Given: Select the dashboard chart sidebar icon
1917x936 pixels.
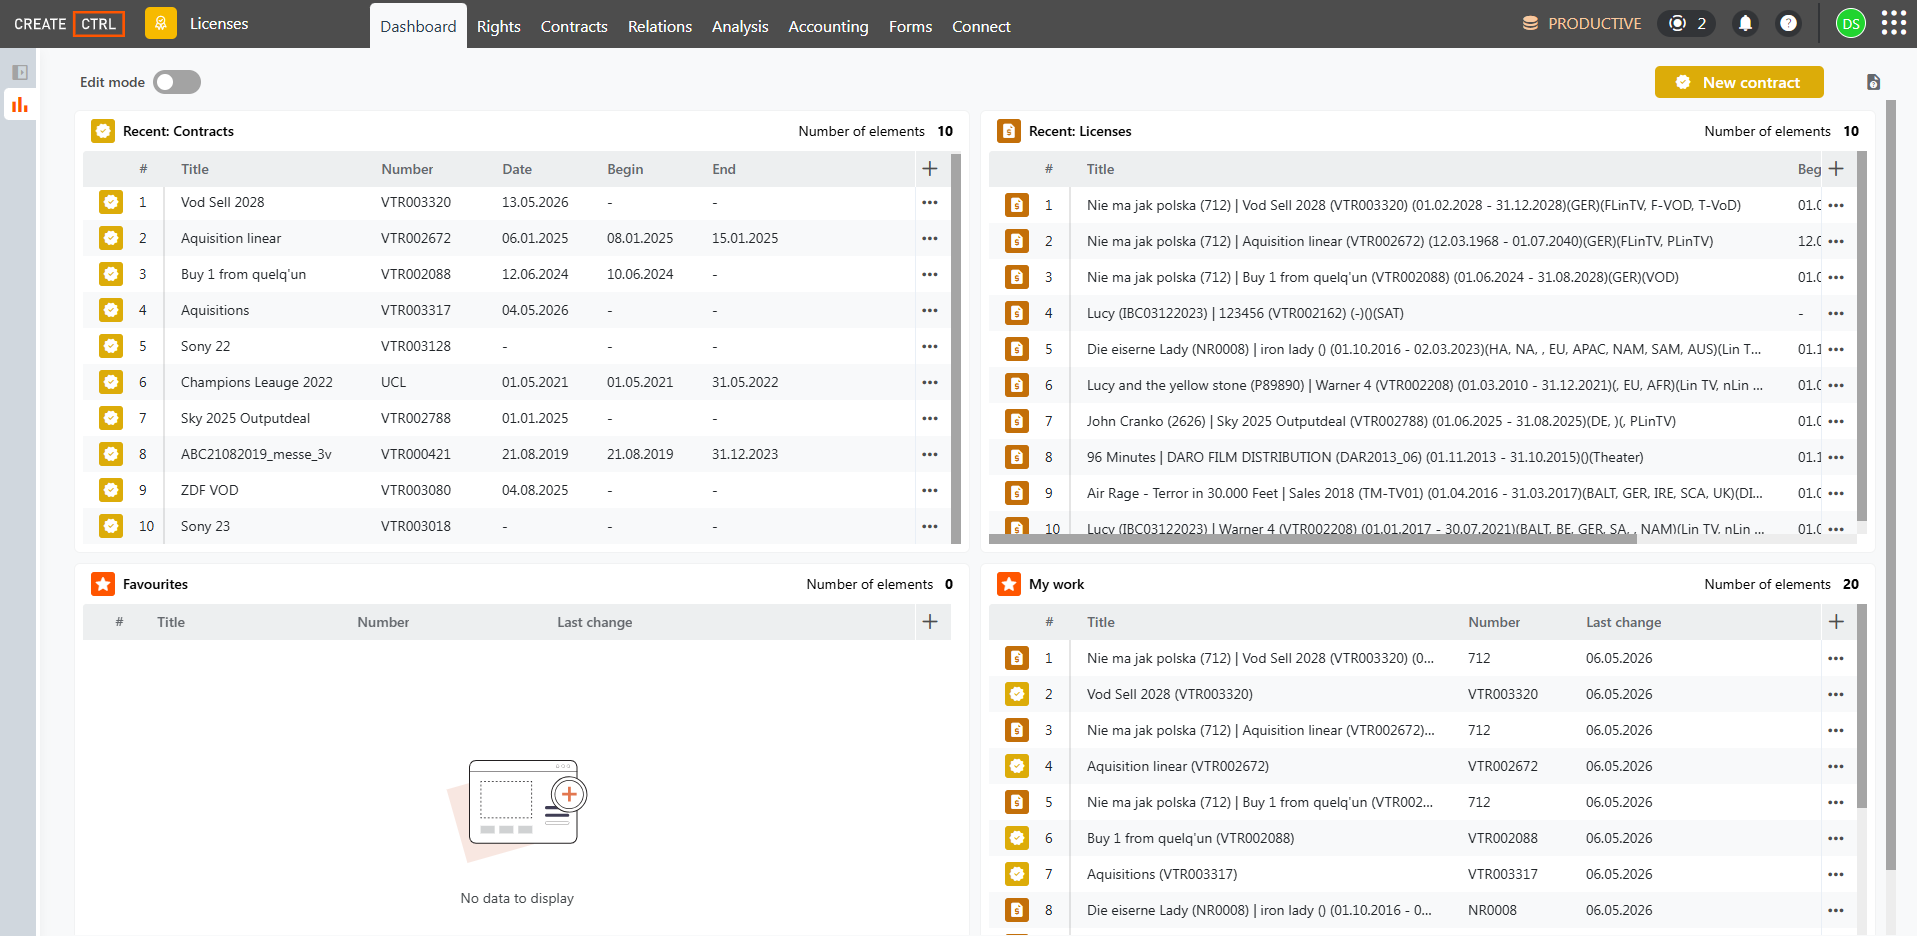Looking at the screenshot, I should tap(20, 104).
